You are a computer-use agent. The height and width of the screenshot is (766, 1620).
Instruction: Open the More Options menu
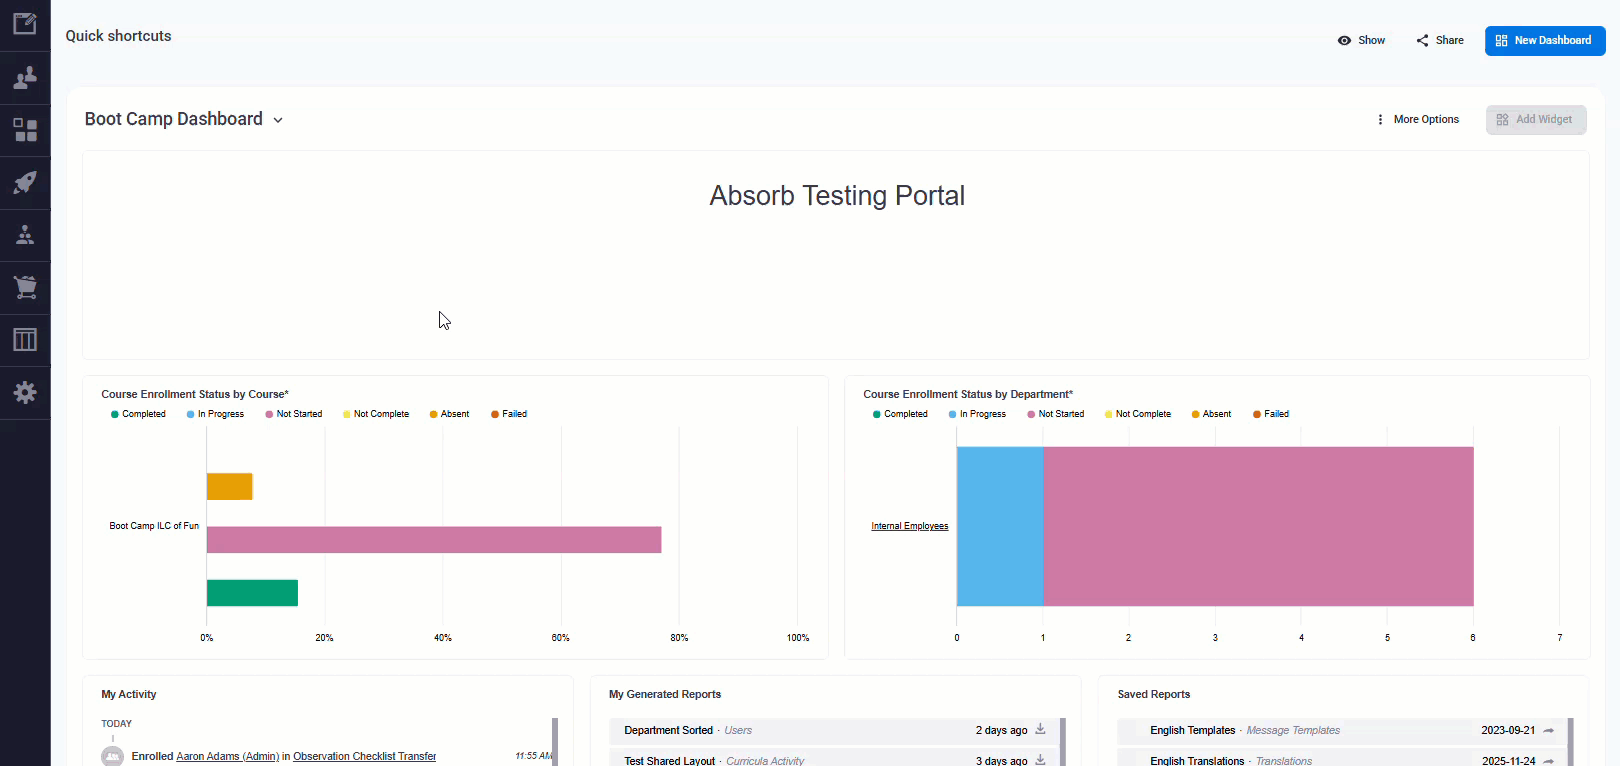tap(1418, 119)
